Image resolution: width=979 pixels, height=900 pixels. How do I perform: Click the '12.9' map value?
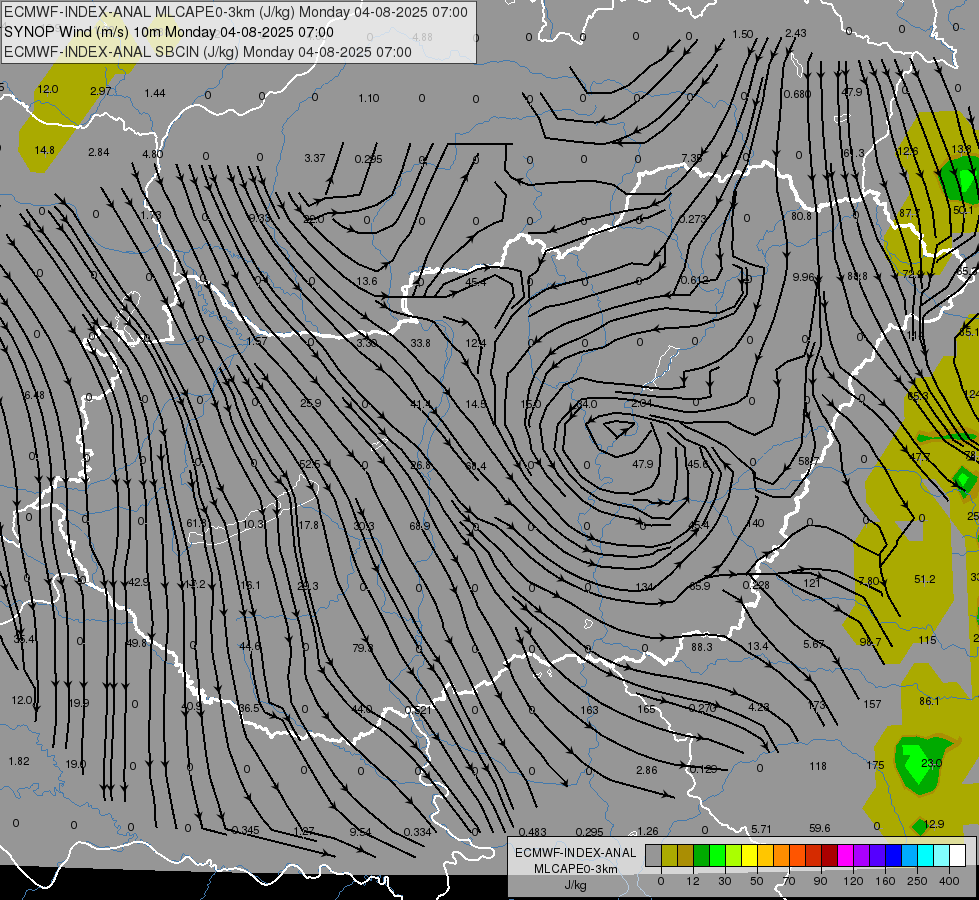(933, 824)
